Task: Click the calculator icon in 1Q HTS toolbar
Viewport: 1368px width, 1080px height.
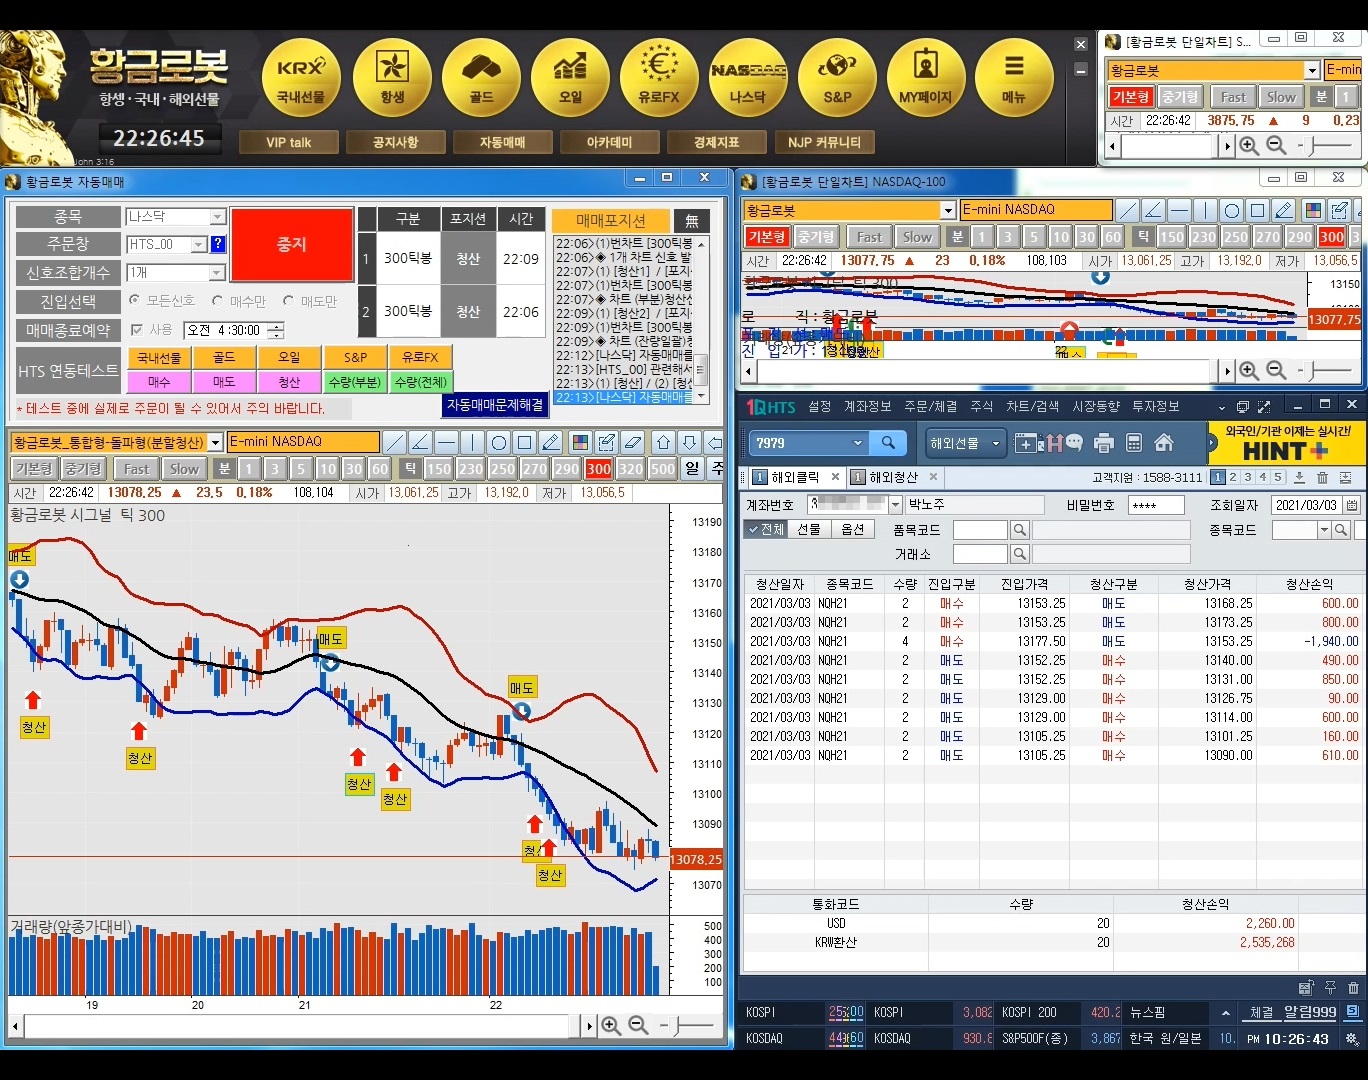Action: [x=1134, y=443]
